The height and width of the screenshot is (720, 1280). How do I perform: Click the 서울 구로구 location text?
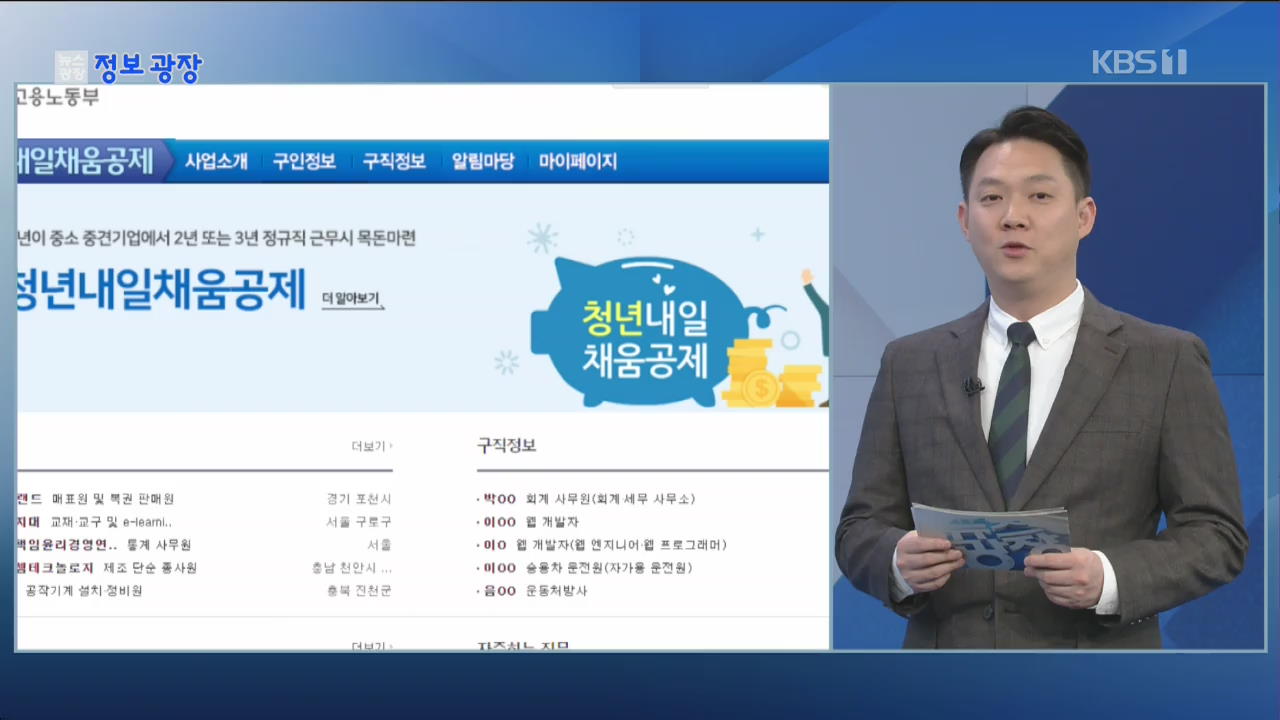click(359, 522)
